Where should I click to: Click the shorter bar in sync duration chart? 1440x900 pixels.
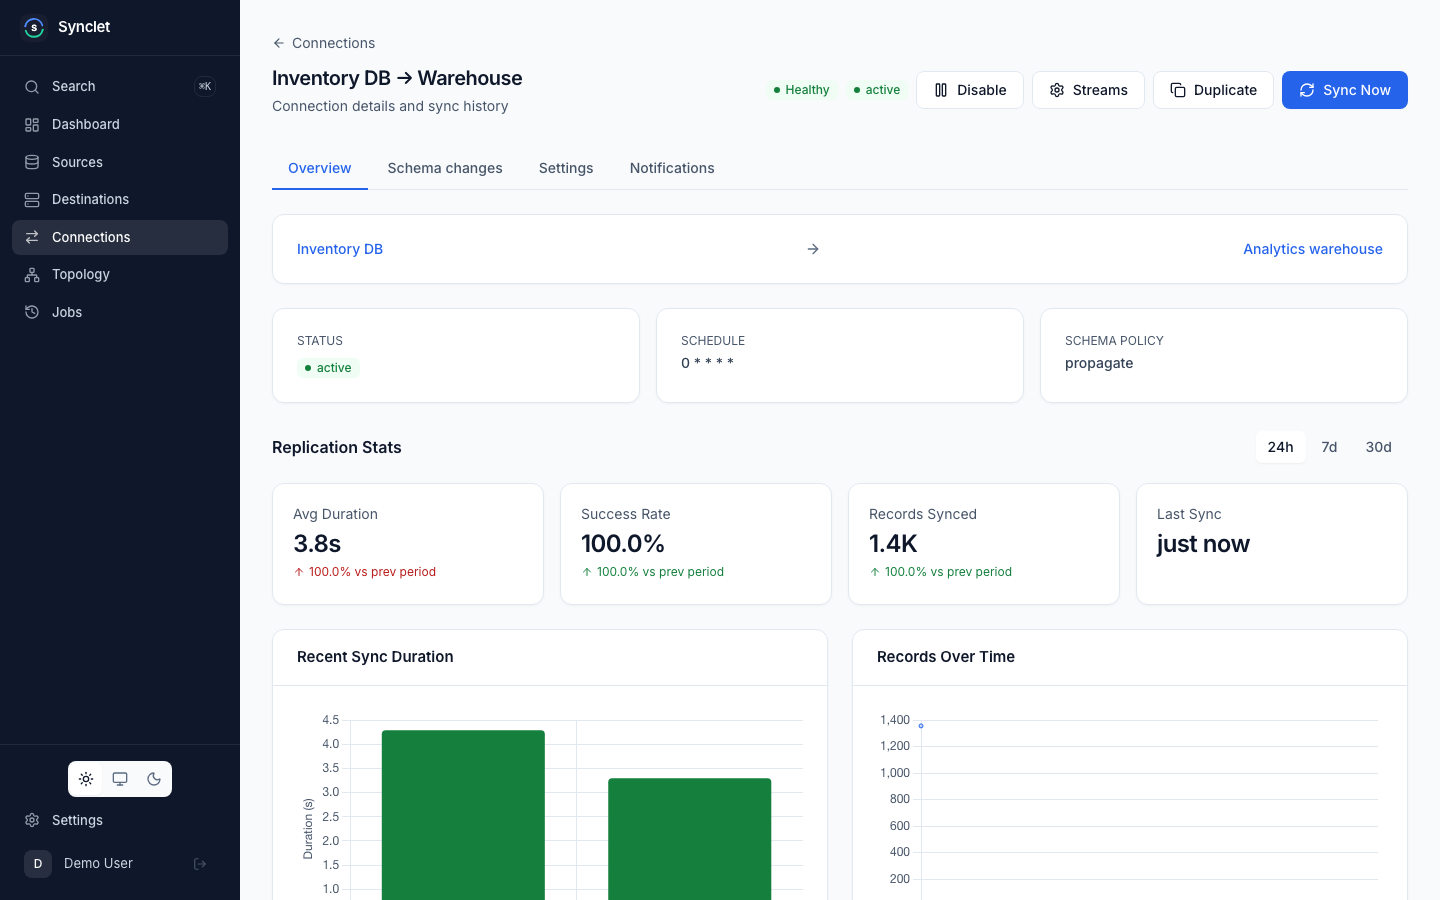690,839
